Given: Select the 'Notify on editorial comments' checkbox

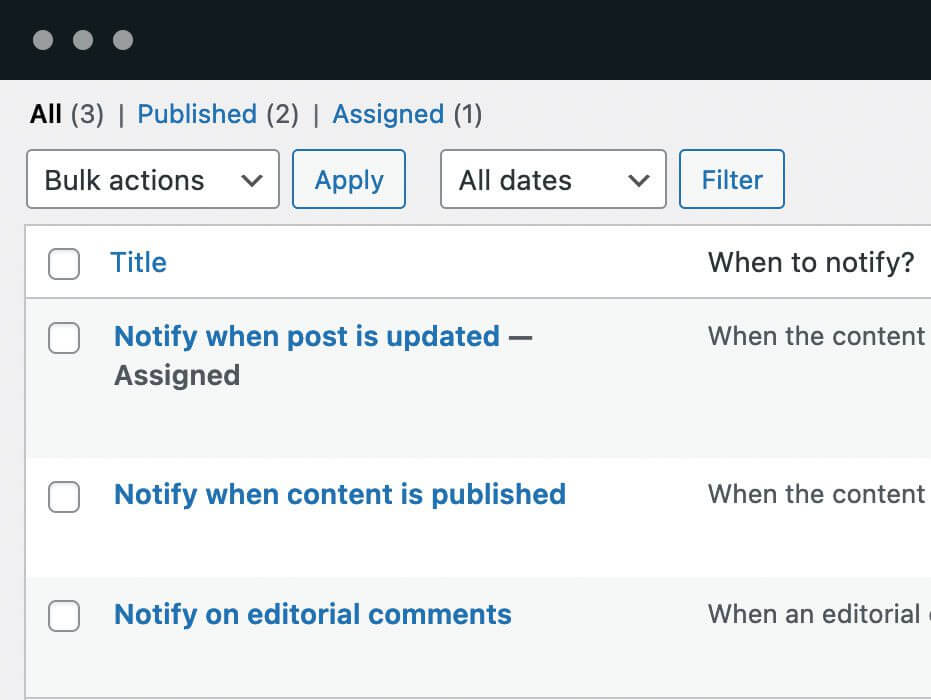Looking at the screenshot, I should (64, 616).
